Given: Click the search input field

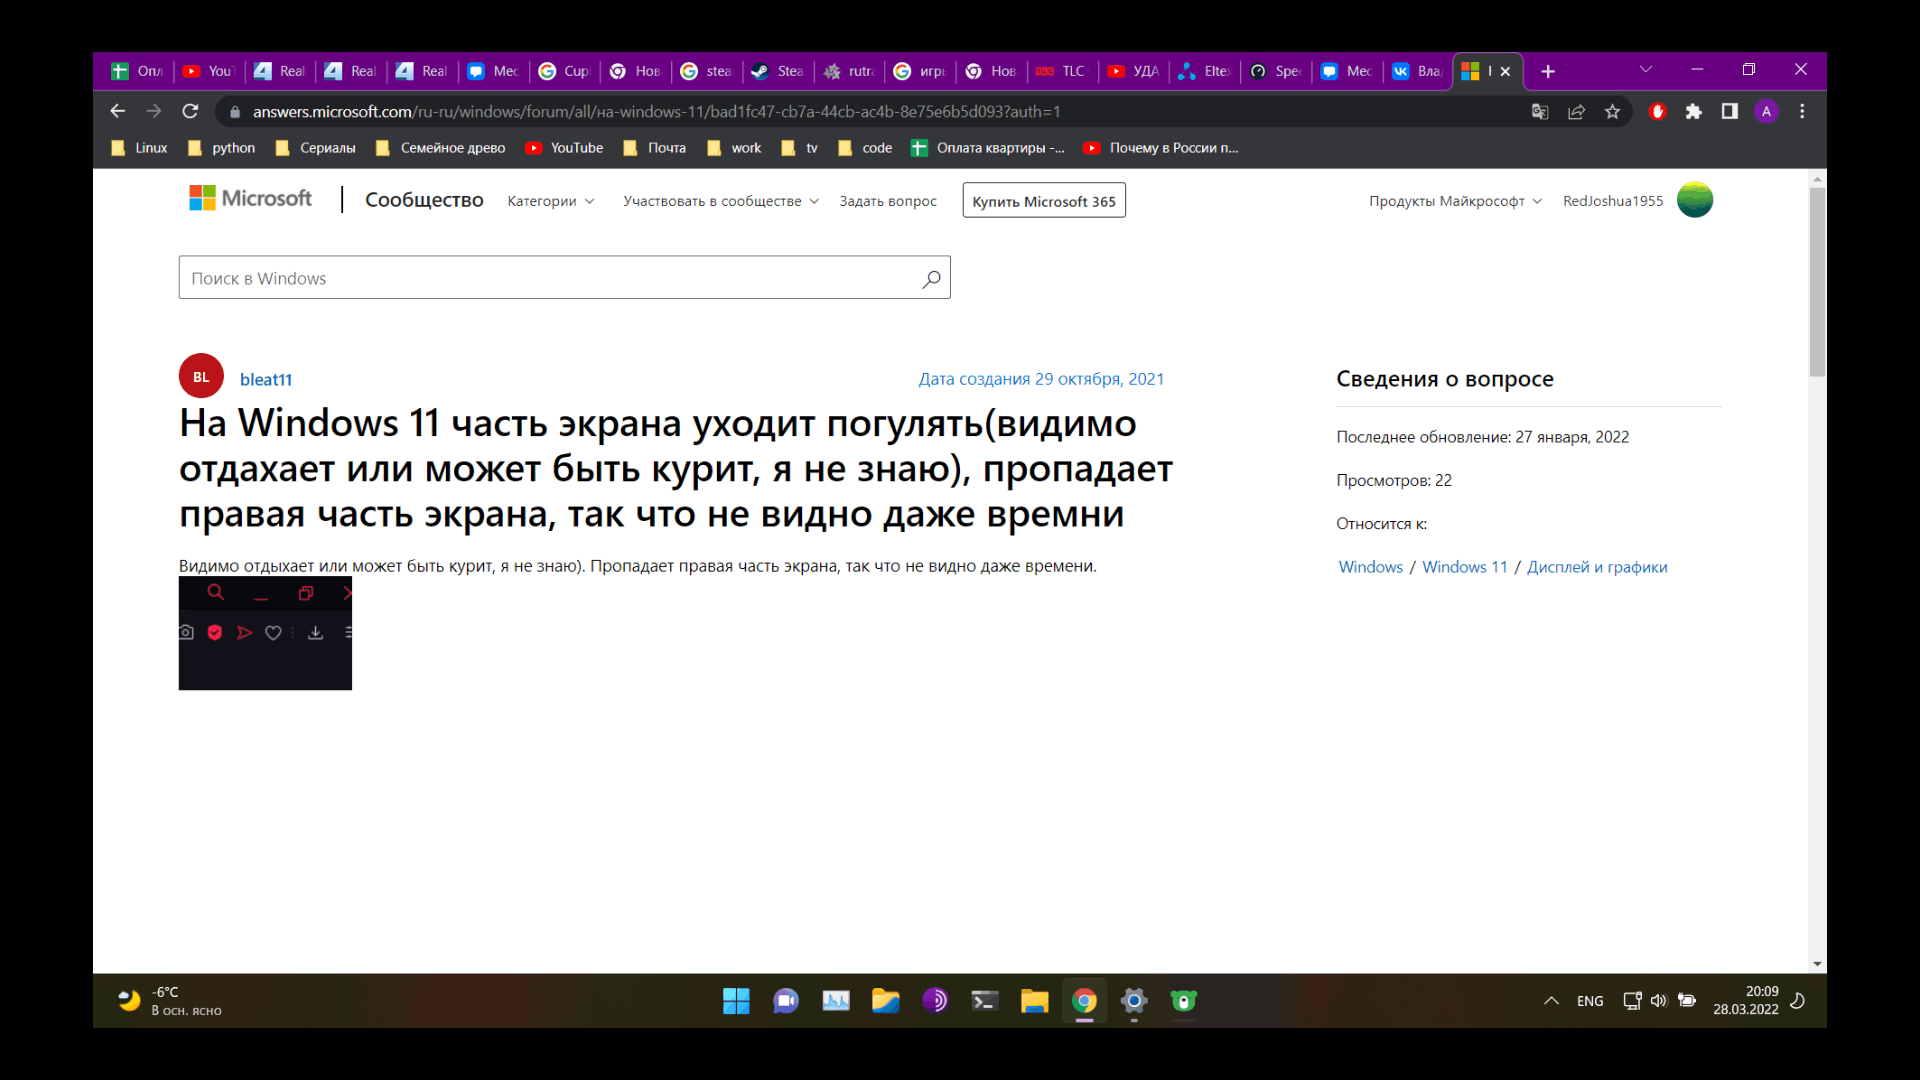Looking at the screenshot, I should [564, 278].
